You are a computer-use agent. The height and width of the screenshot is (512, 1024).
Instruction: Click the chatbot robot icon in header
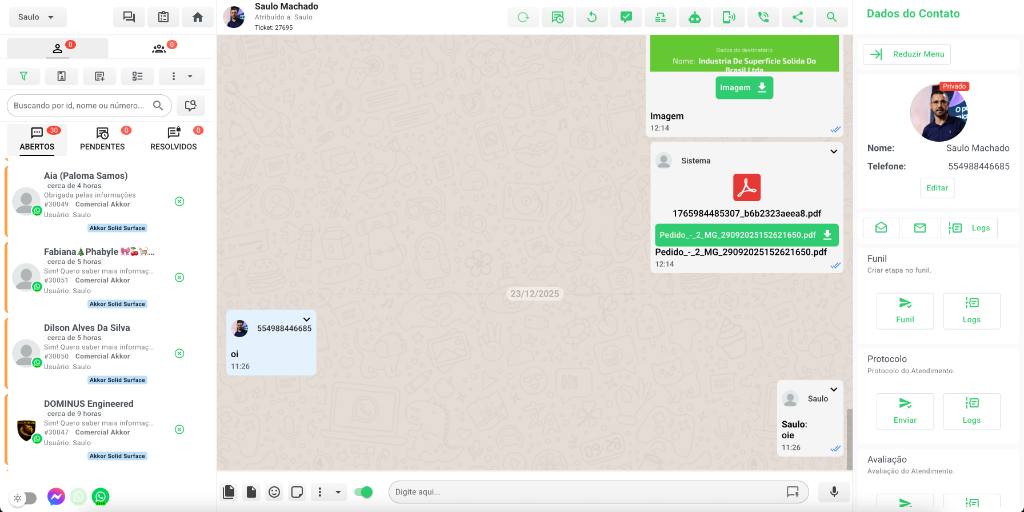coord(695,17)
